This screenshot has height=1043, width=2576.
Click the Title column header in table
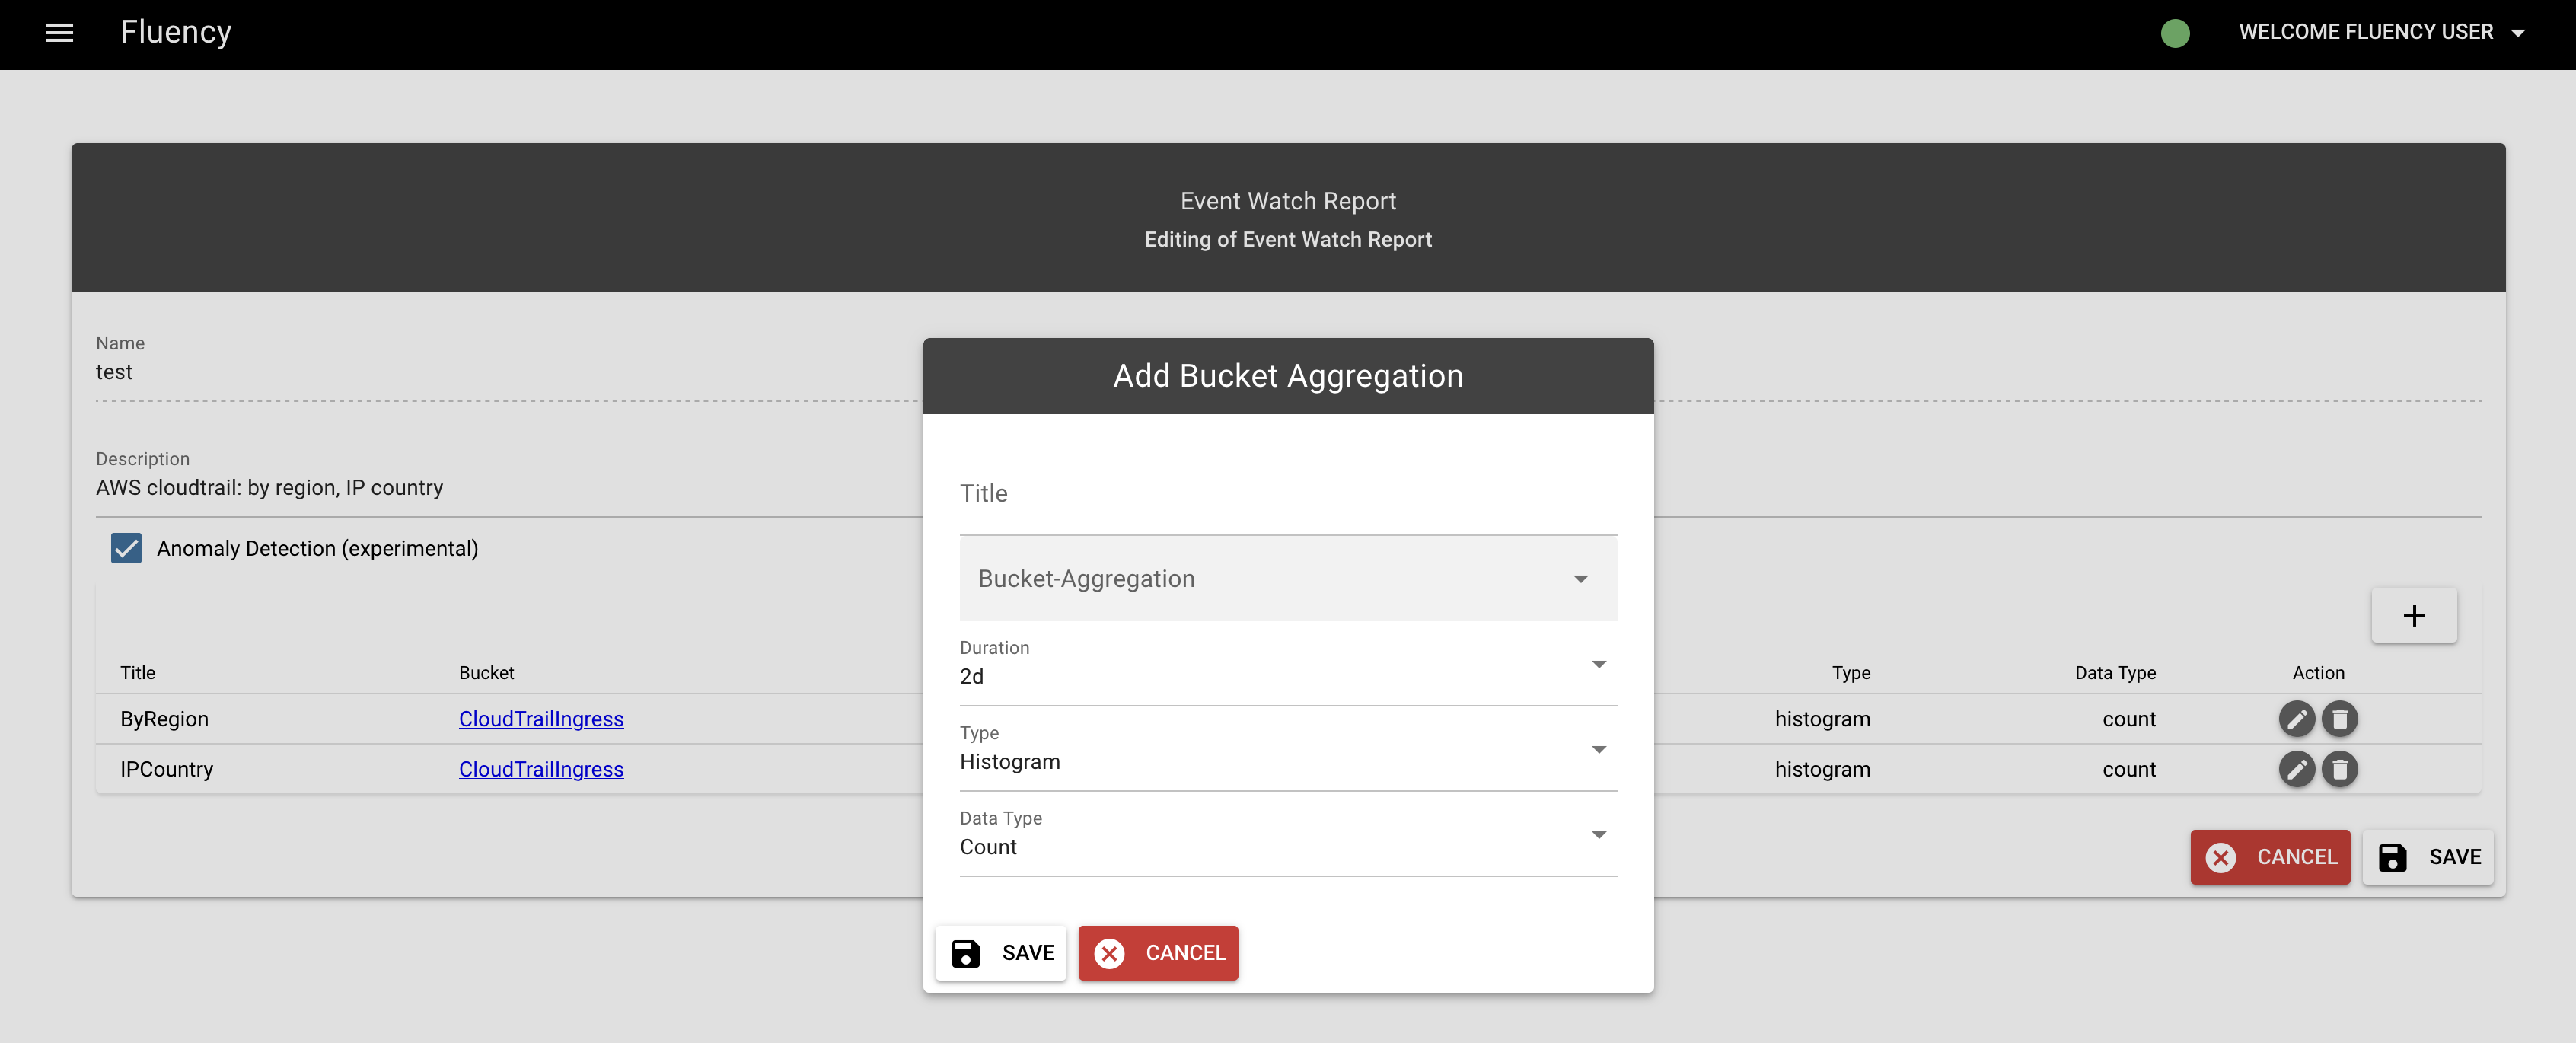point(138,673)
